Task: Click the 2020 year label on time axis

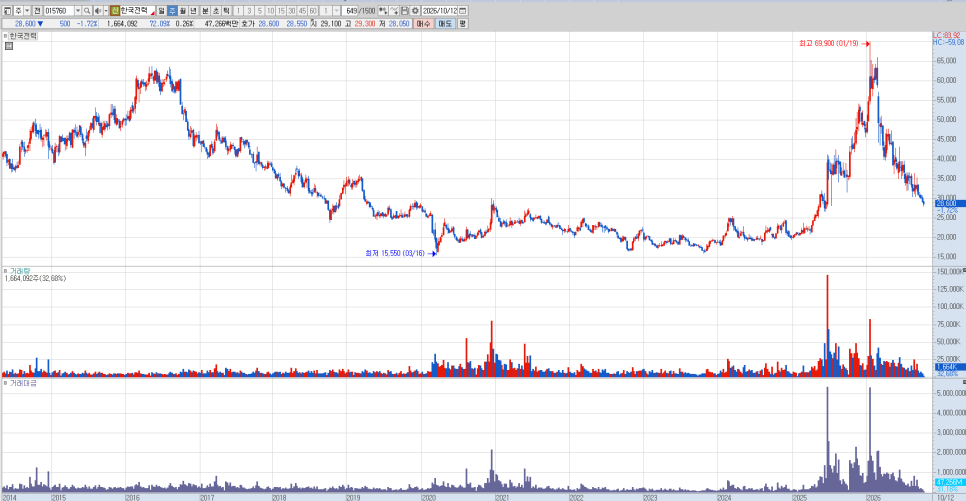Action: 428,497
